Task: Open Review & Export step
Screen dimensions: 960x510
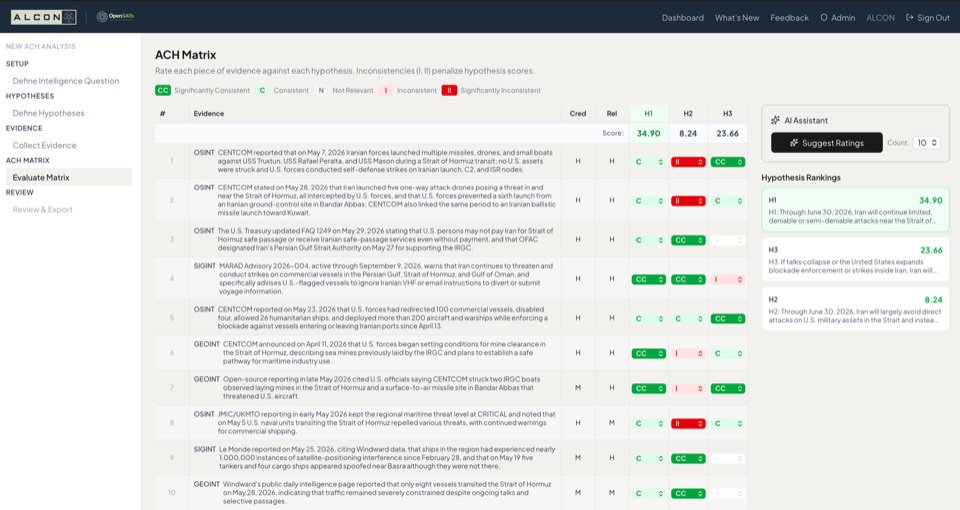Action: [42, 209]
